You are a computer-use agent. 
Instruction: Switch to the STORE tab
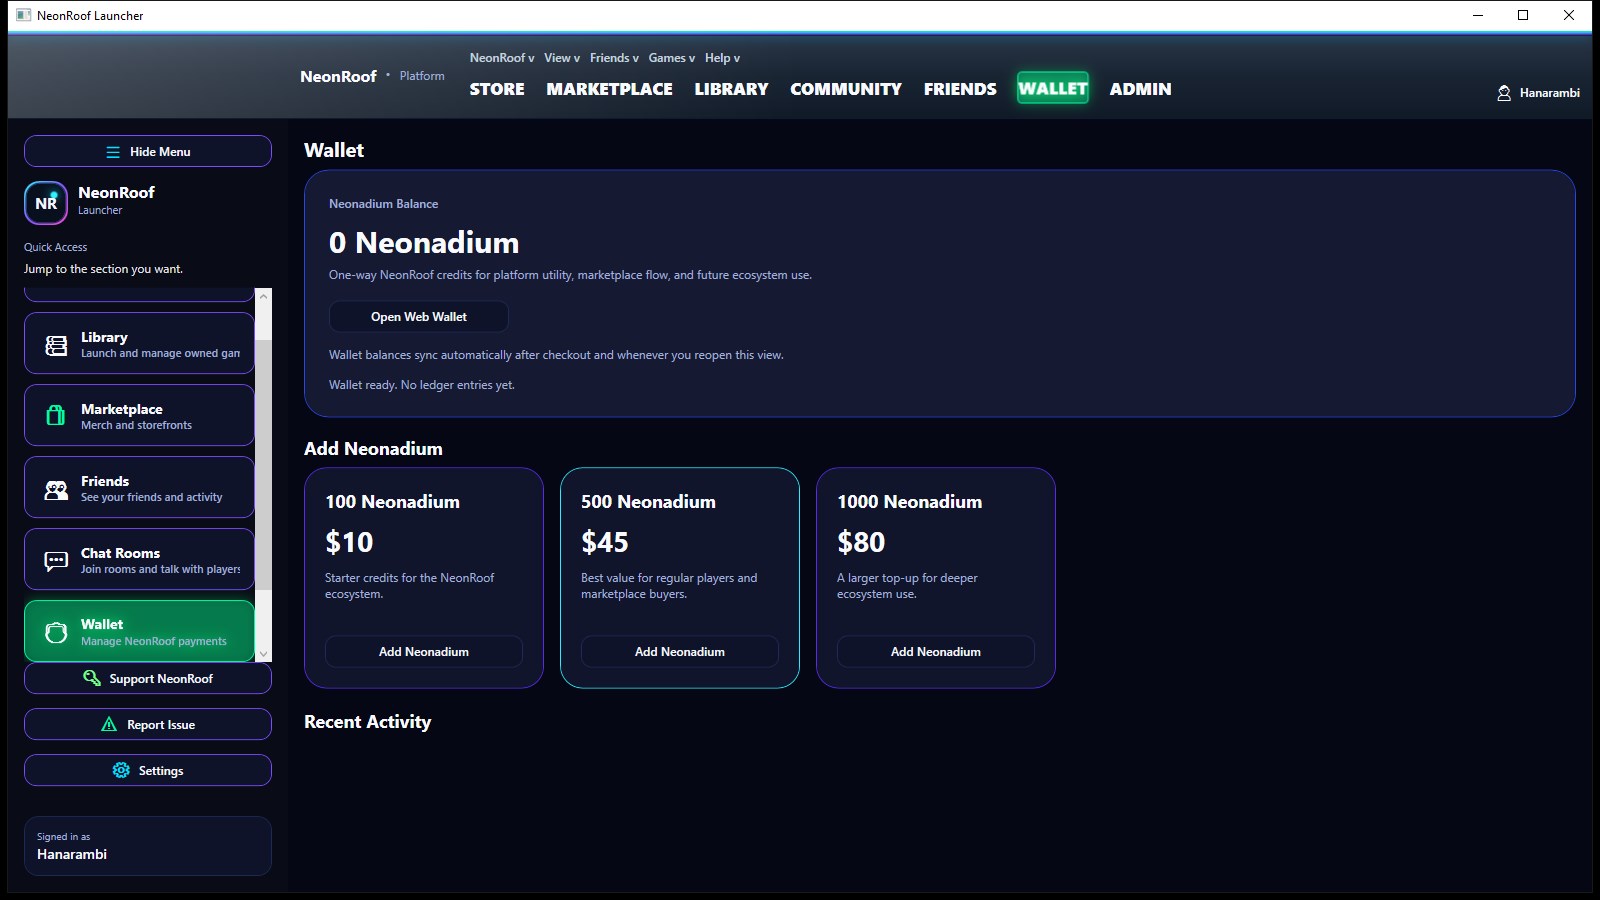[x=497, y=89]
